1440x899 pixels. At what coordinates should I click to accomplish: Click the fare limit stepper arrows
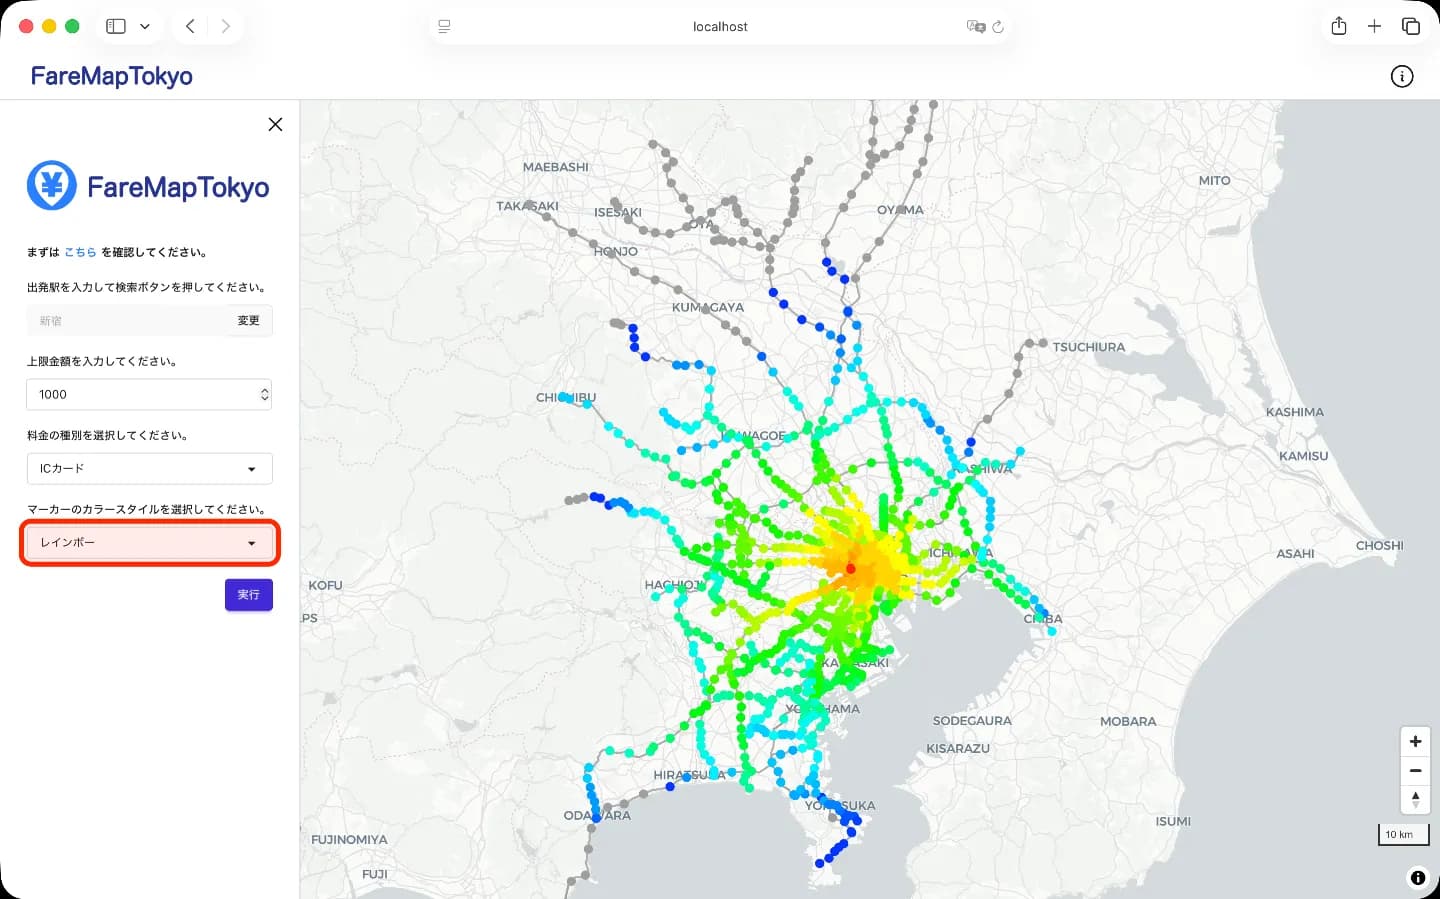click(264, 394)
